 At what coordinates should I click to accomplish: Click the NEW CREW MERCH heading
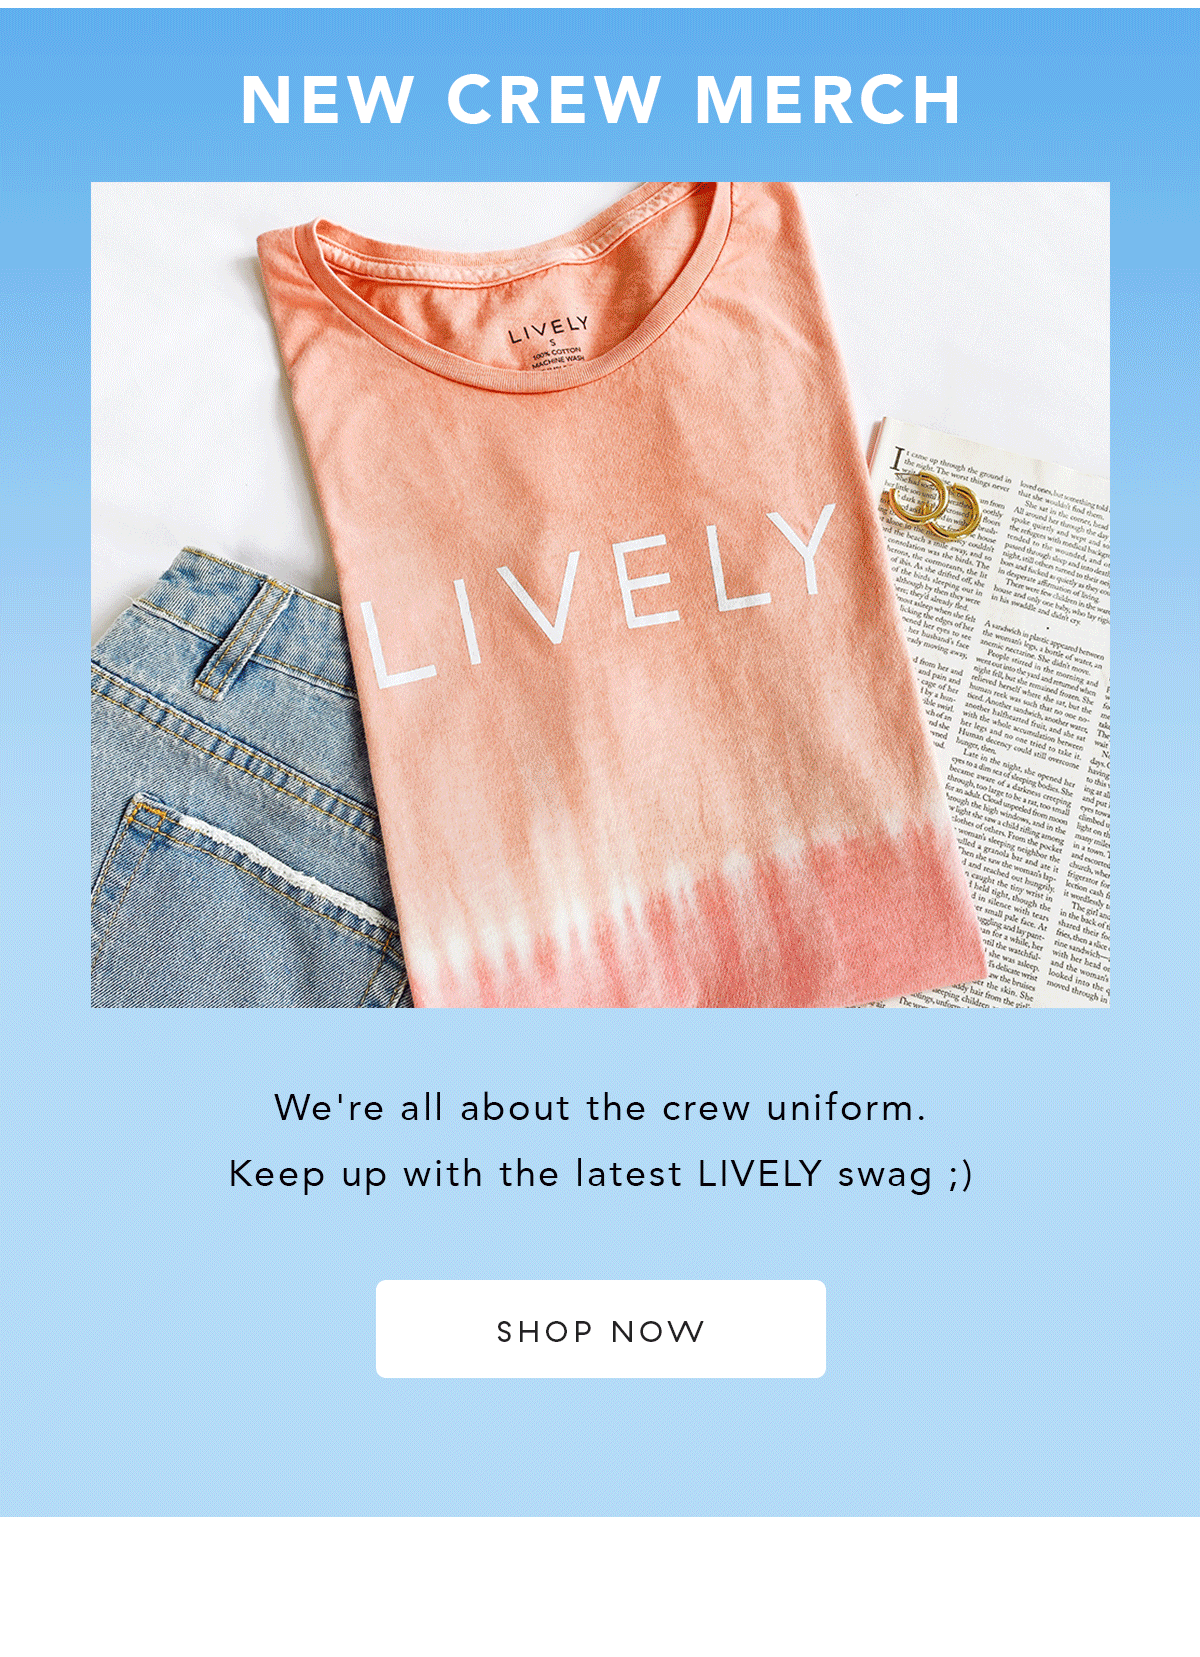[x=600, y=100]
